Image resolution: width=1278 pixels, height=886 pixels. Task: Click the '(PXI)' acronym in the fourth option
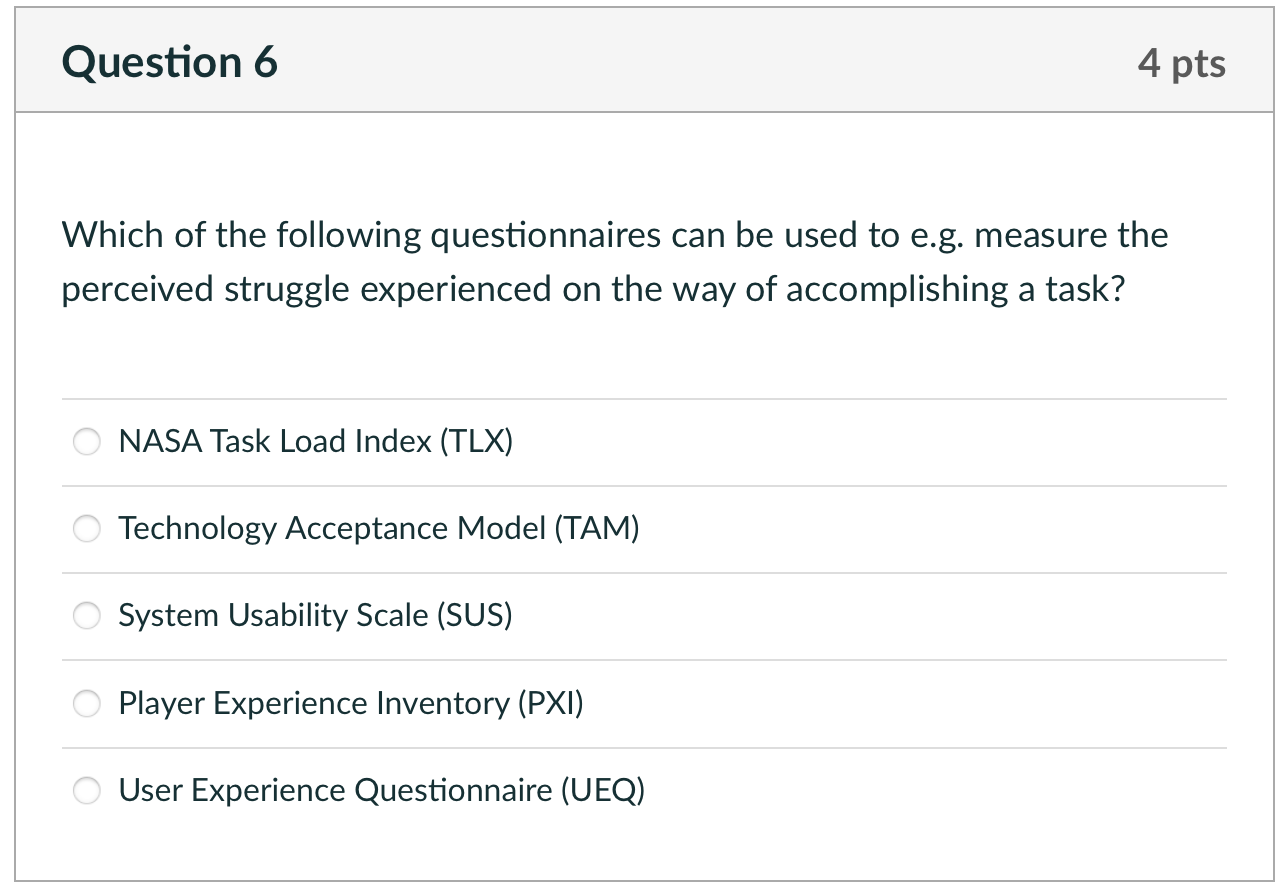549,704
